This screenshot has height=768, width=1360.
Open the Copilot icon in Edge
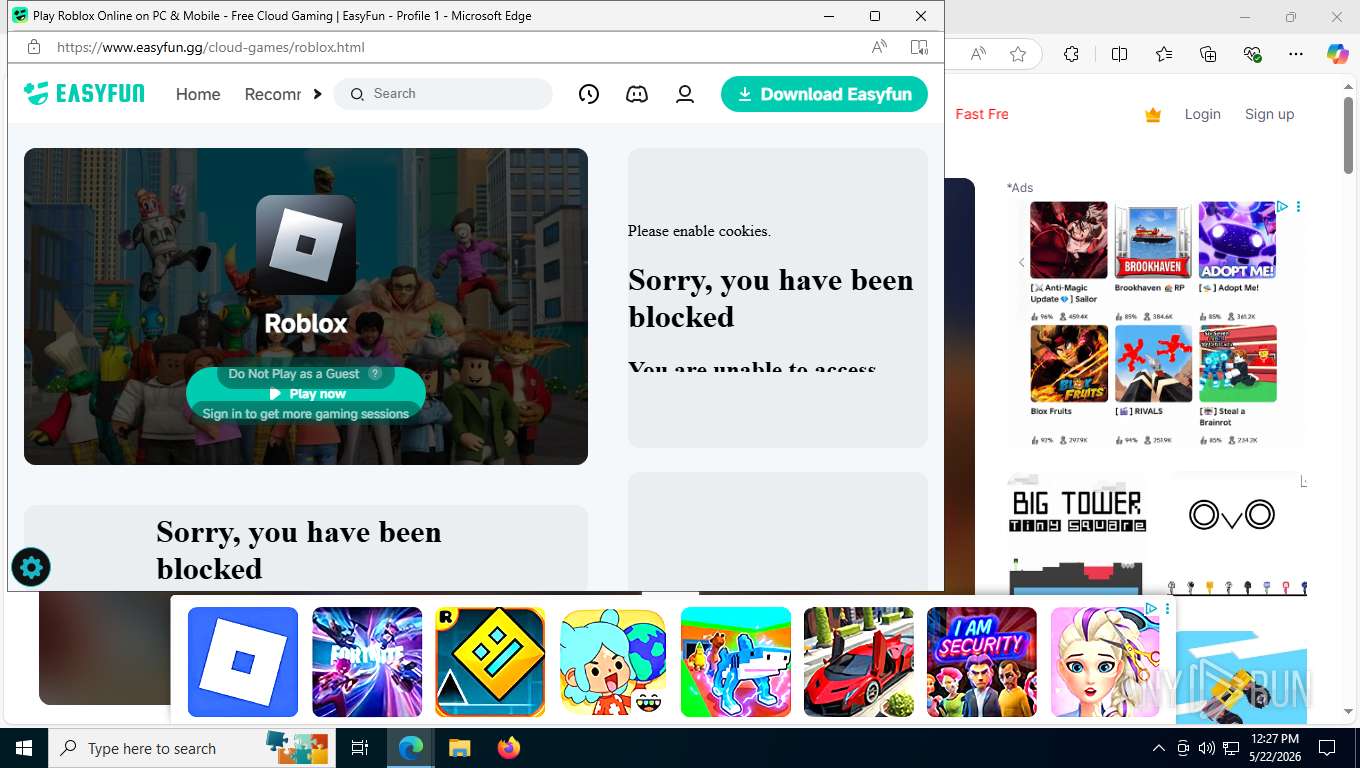coord(1338,54)
